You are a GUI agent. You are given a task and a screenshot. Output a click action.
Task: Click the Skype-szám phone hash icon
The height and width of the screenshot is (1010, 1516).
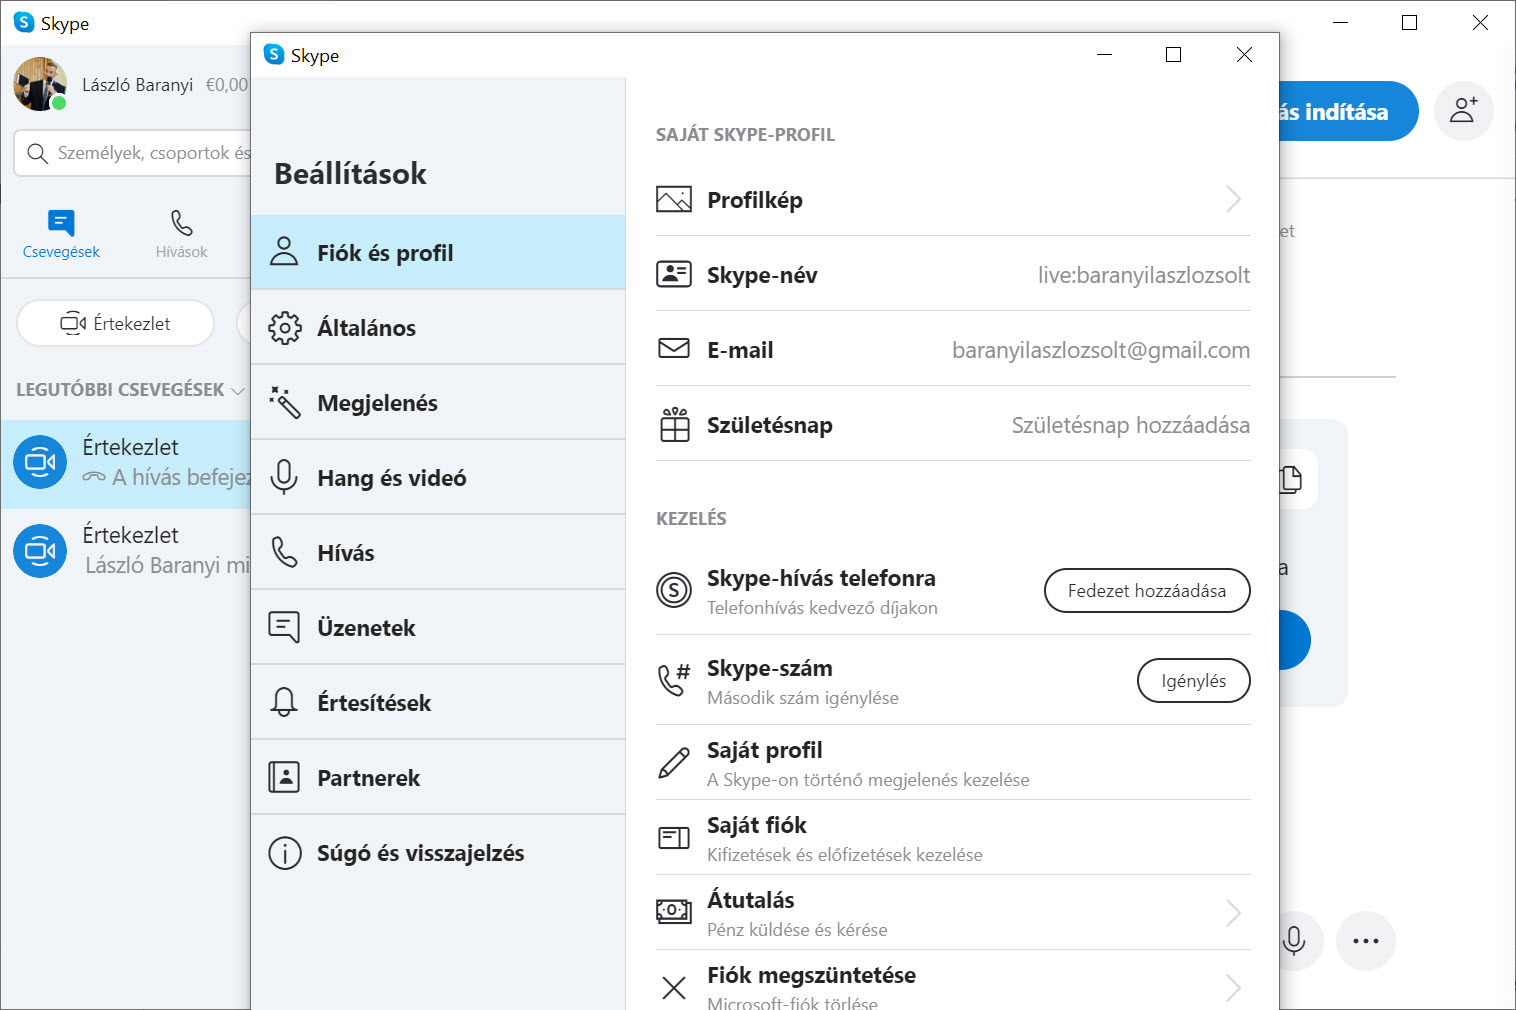tap(674, 680)
